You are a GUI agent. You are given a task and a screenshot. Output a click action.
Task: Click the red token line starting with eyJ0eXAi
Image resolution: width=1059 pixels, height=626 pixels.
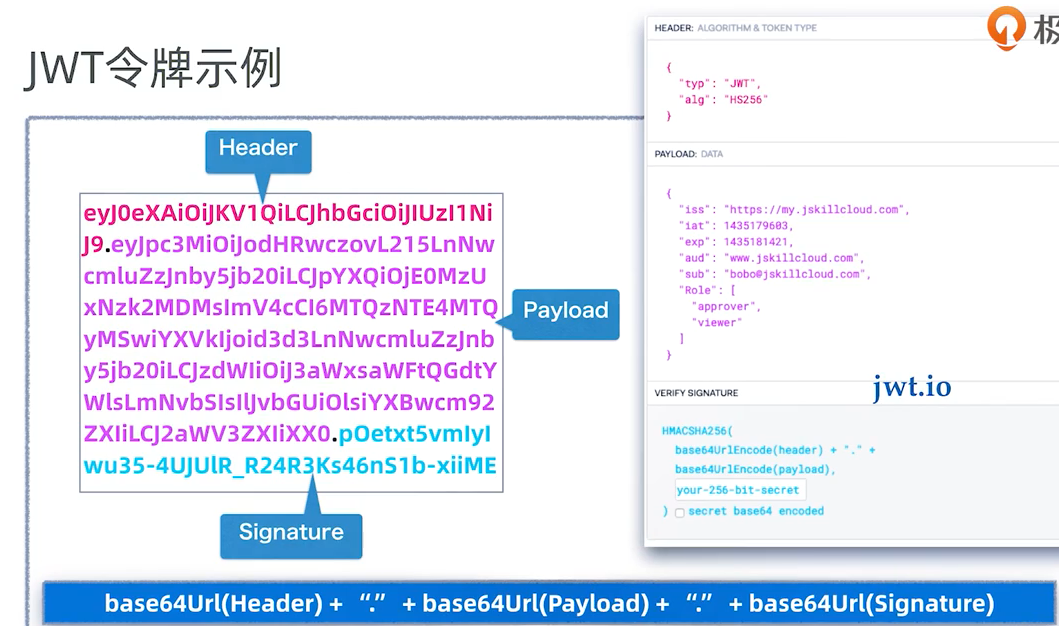(x=288, y=213)
